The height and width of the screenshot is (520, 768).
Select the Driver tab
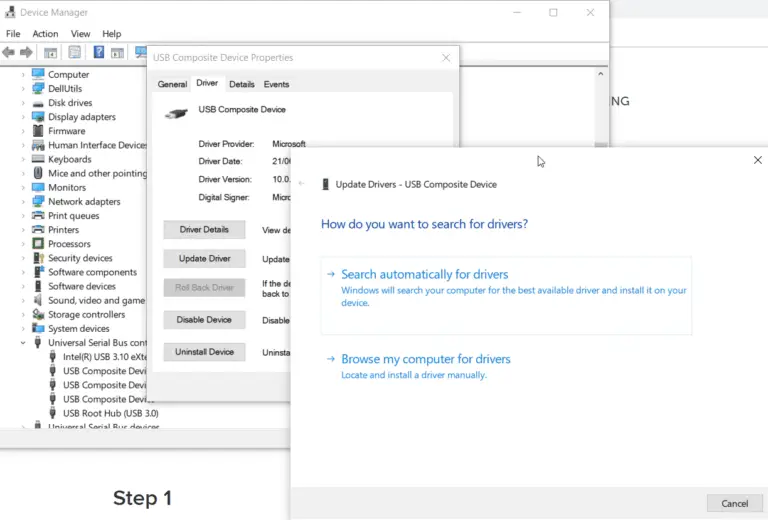coord(207,83)
